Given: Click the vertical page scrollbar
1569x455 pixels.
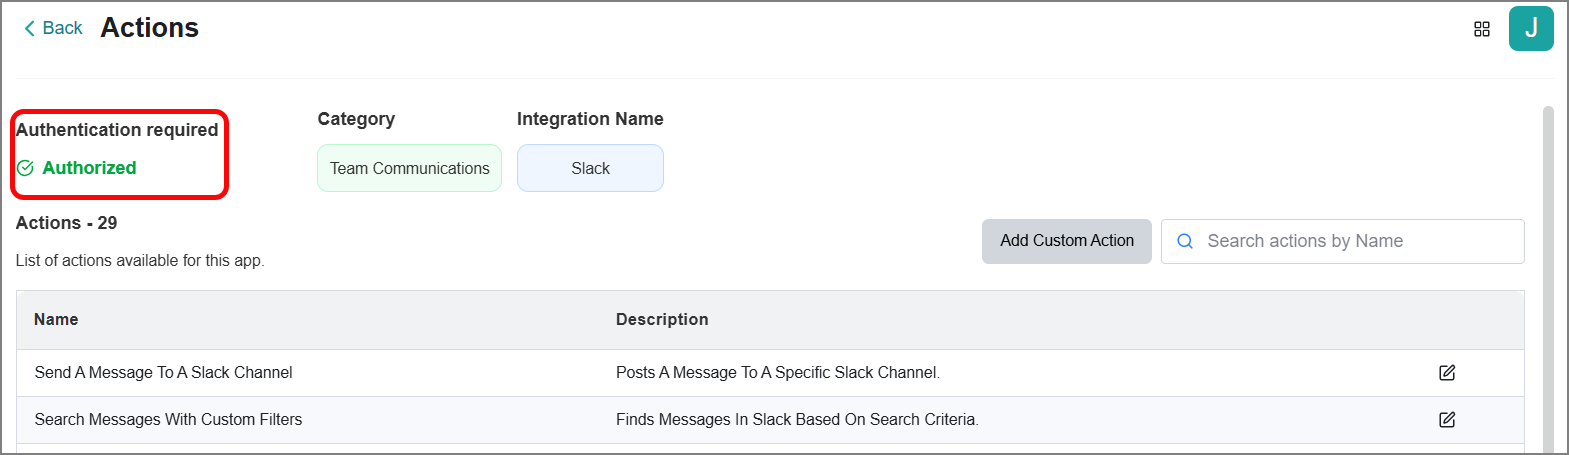Looking at the screenshot, I should click(x=1548, y=279).
